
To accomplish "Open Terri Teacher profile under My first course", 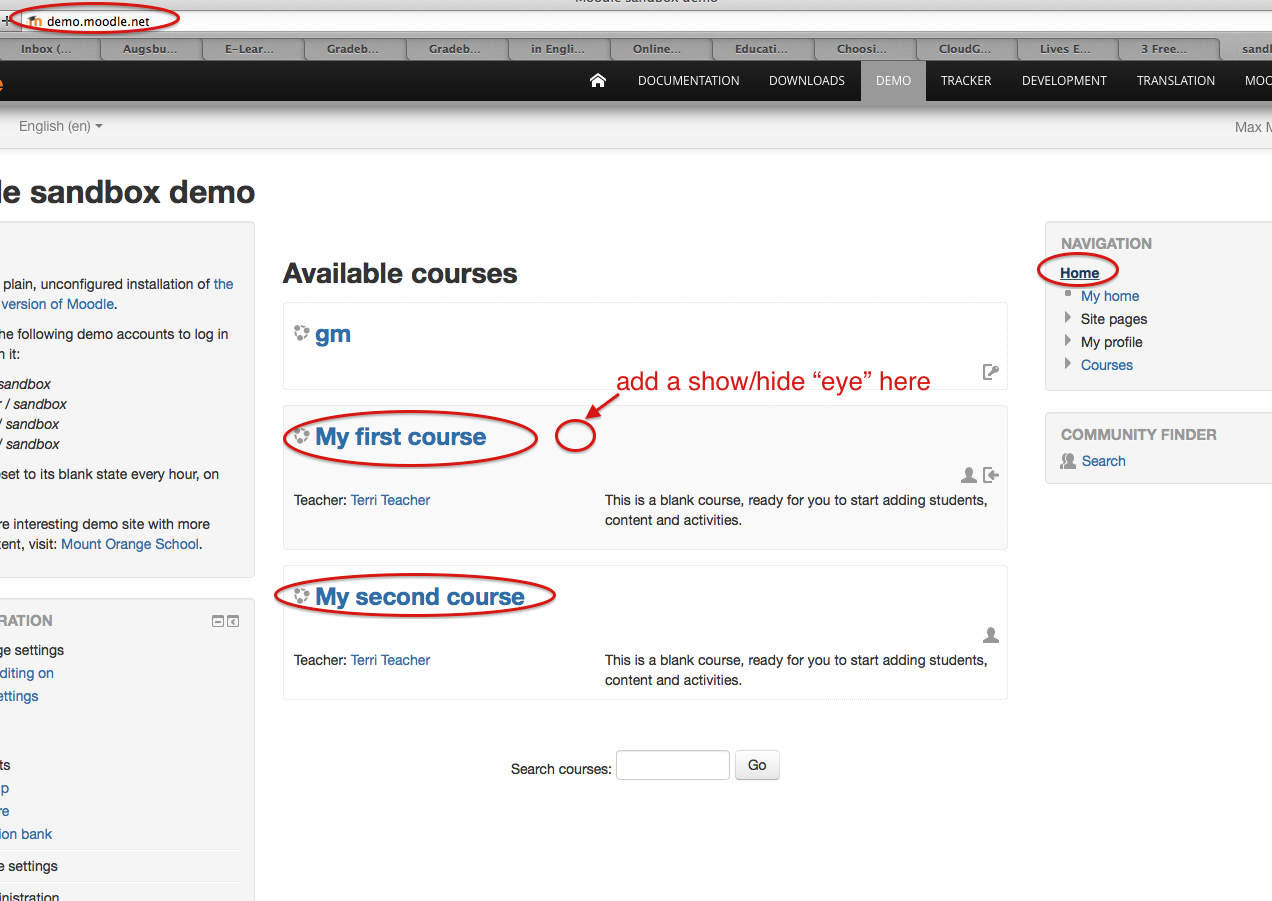I will [x=390, y=500].
